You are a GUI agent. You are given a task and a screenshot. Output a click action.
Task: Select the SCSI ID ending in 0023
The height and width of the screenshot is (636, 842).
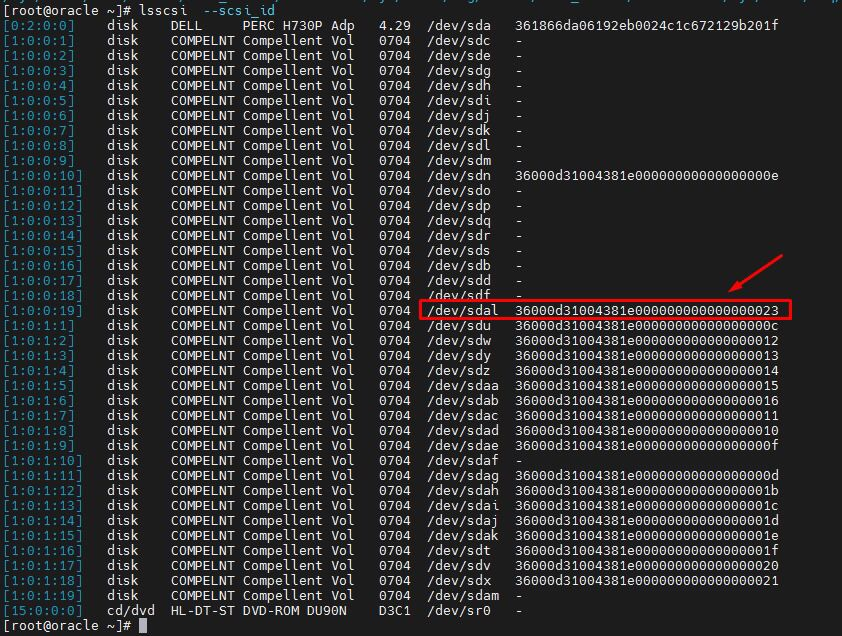click(647, 310)
